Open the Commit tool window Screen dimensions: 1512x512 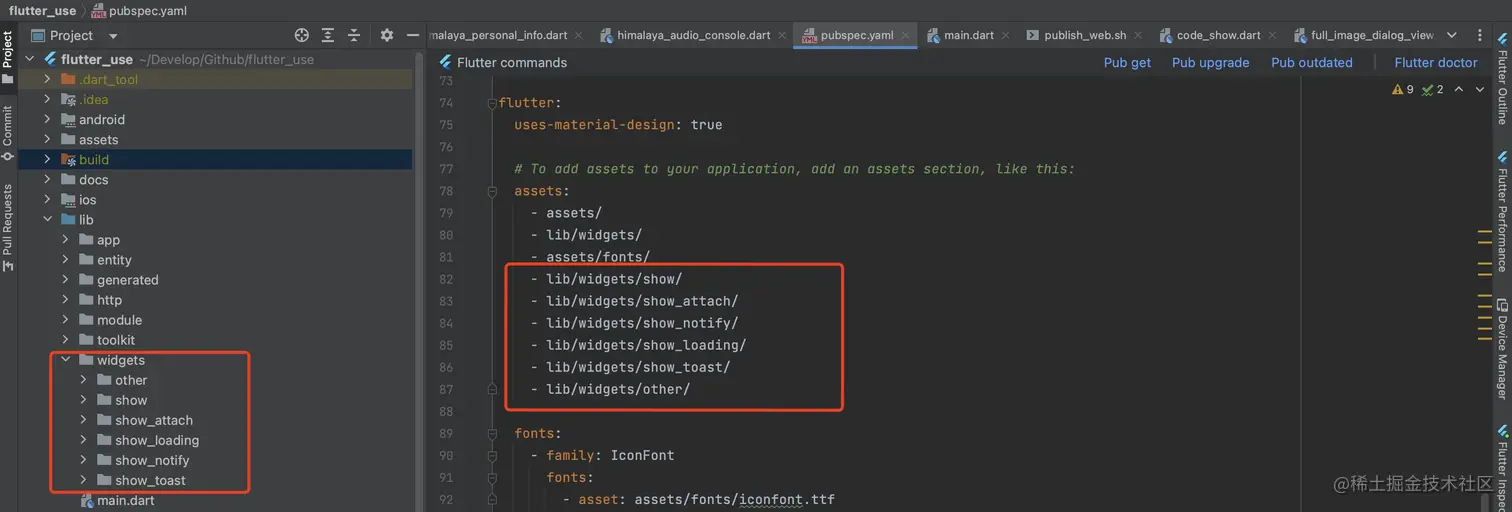point(8,134)
